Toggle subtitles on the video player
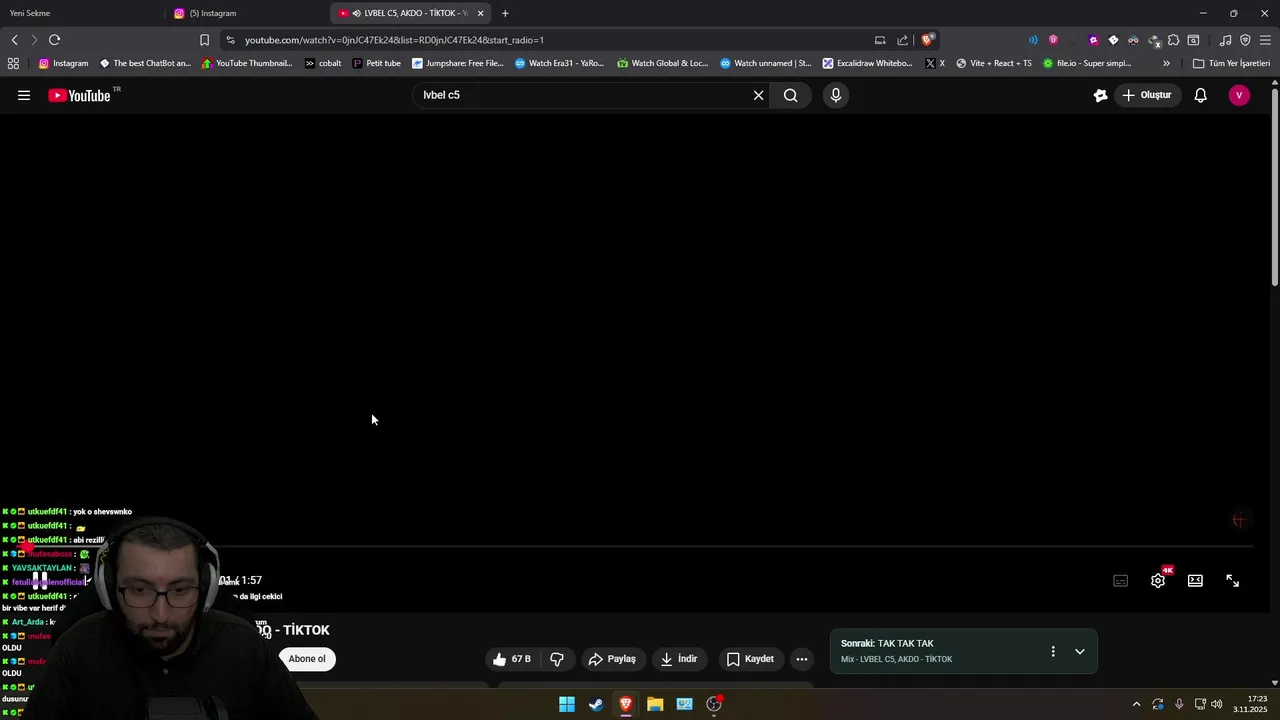The image size is (1280, 720). (1121, 581)
